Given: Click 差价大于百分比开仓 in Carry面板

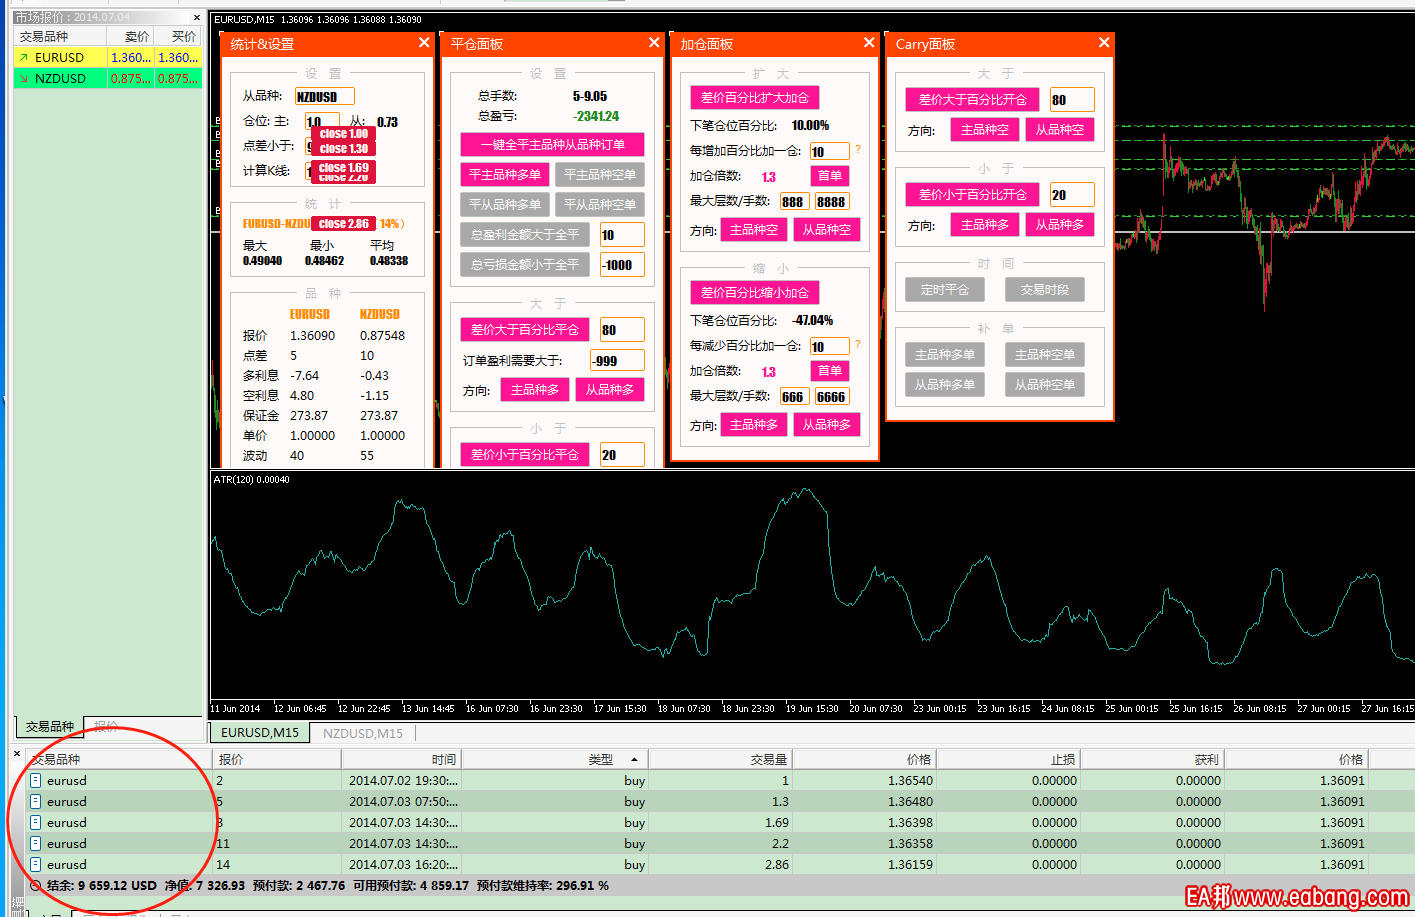Looking at the screenshot, I should [x=973, y=100].
